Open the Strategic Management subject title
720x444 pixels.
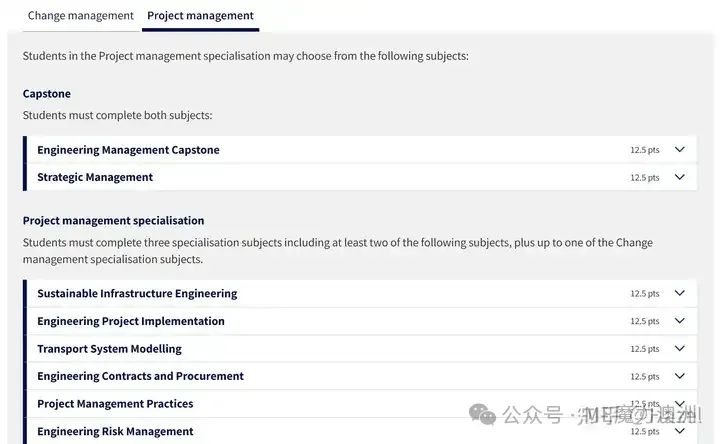[95, 177]
